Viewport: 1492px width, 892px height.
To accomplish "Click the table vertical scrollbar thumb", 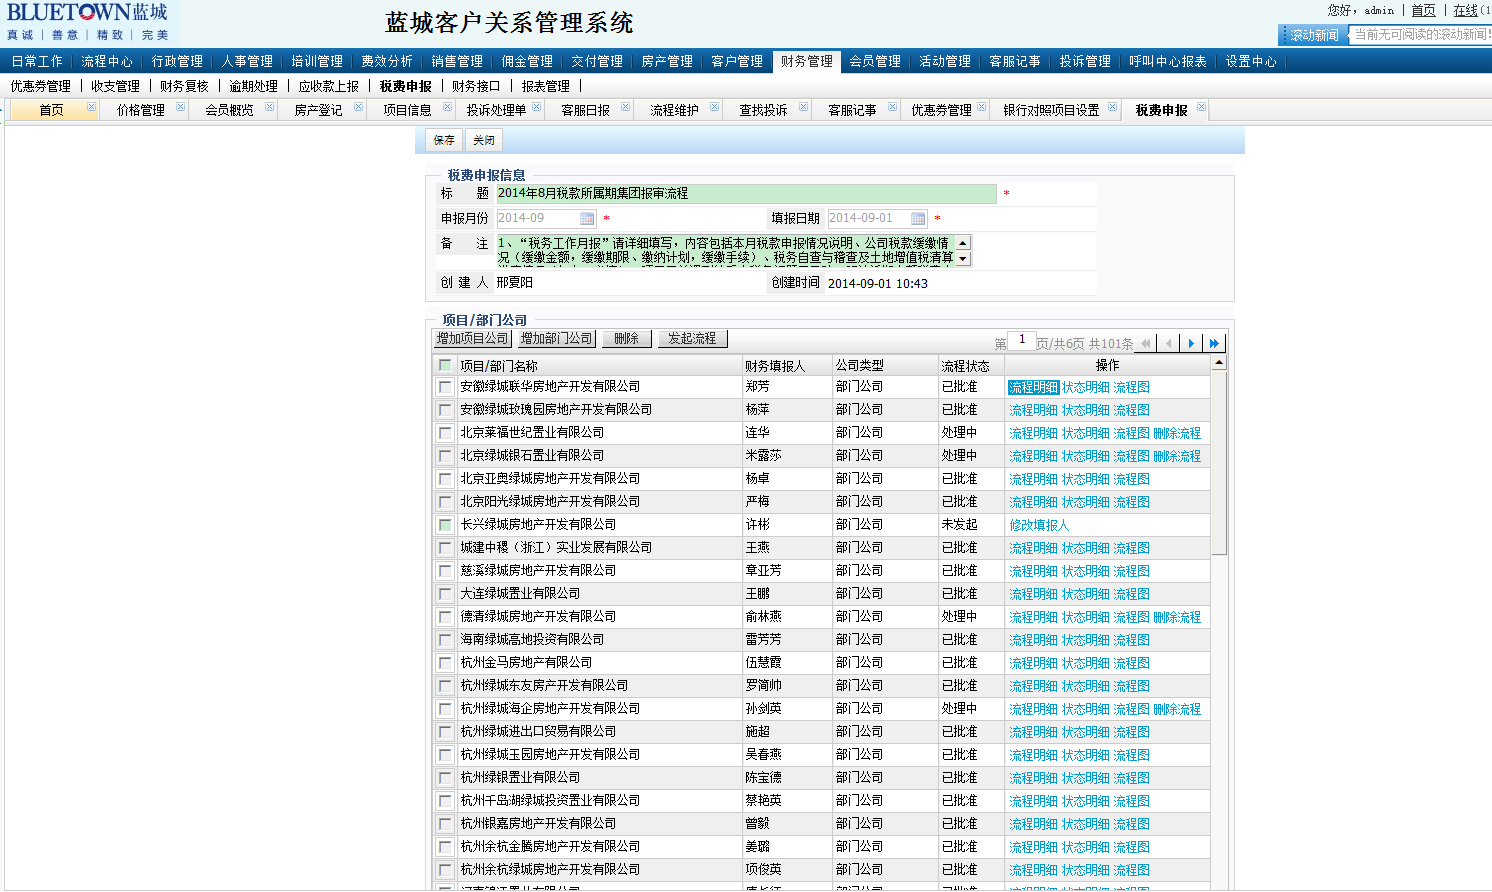I will (x=1219, y=463).
